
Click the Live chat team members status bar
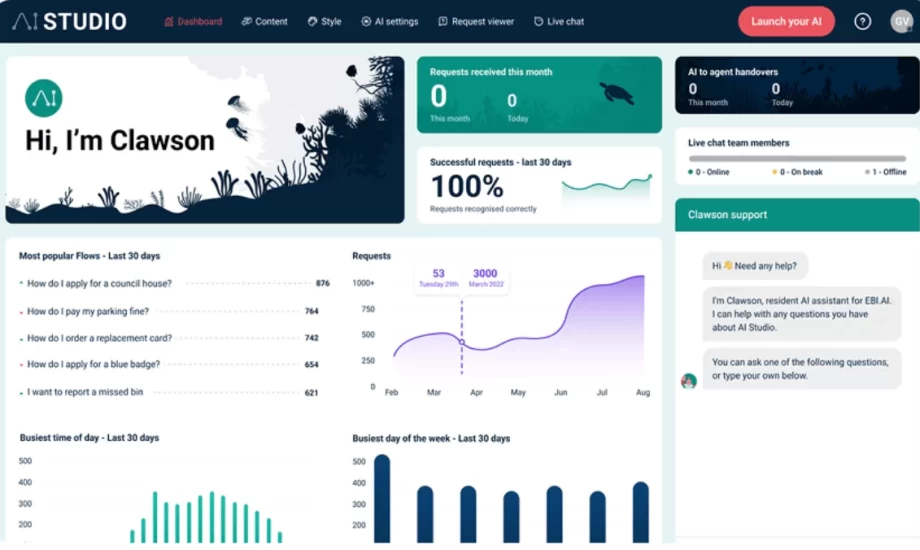797,158
